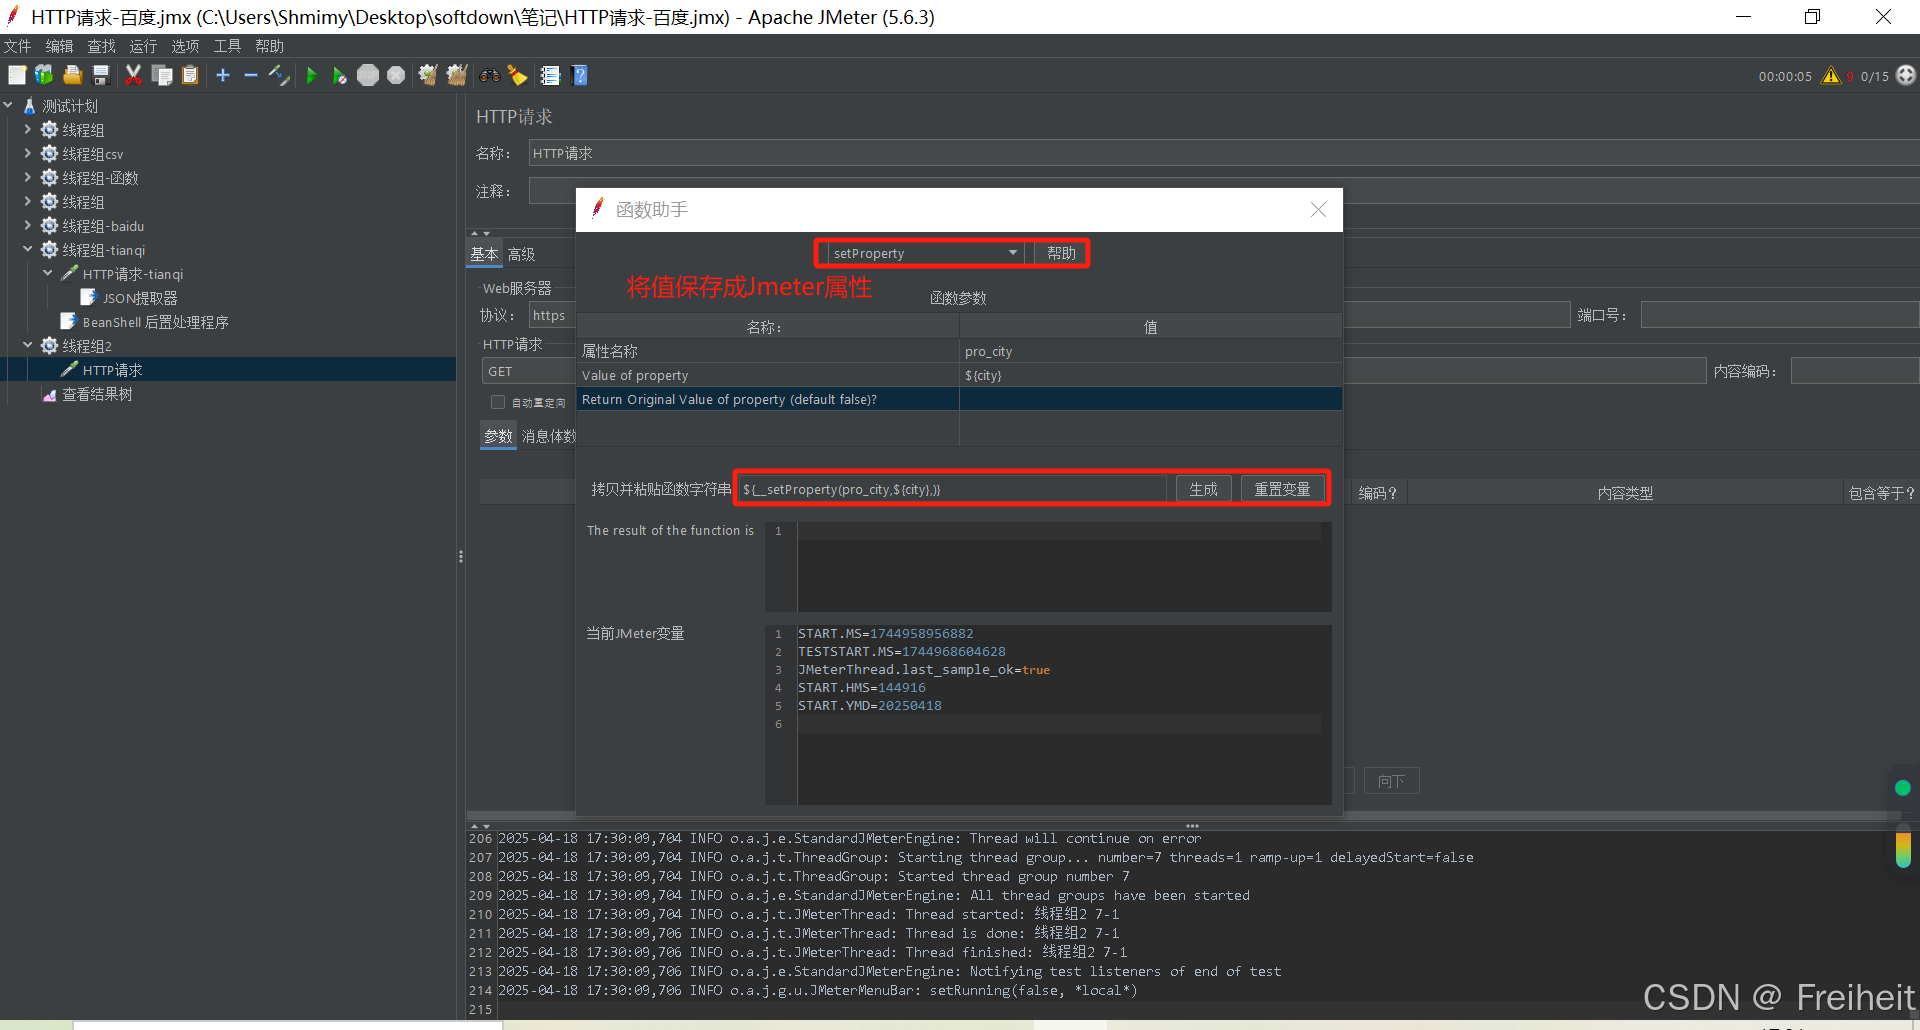Click the 帮助 button in function helper
1920x1030 pixels.
coord(1061,253)
